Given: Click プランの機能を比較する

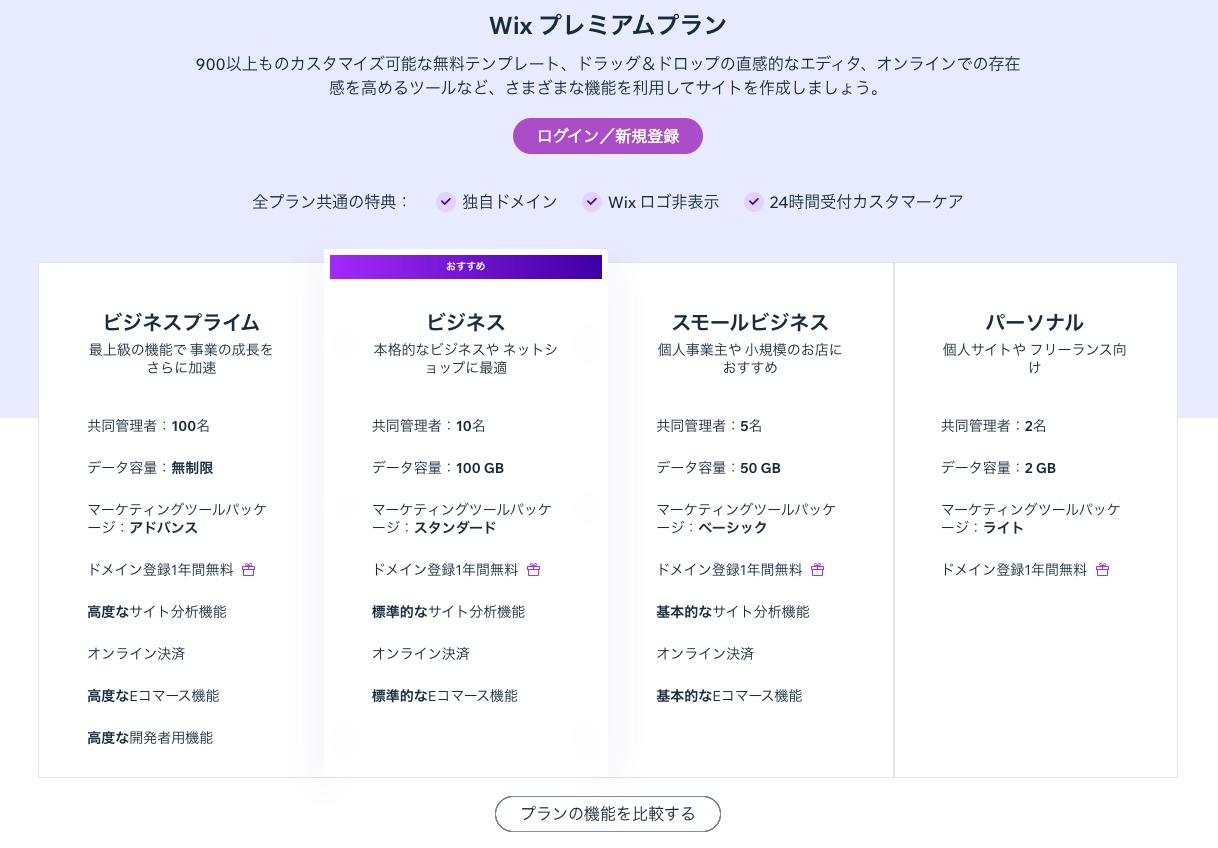Looking at the screenshot, I should pos(607,814).
